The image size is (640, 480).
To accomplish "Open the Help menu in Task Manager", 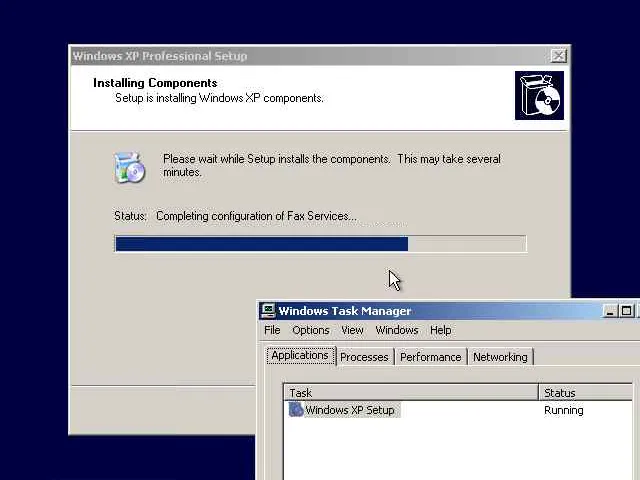I will click(440, 330).
